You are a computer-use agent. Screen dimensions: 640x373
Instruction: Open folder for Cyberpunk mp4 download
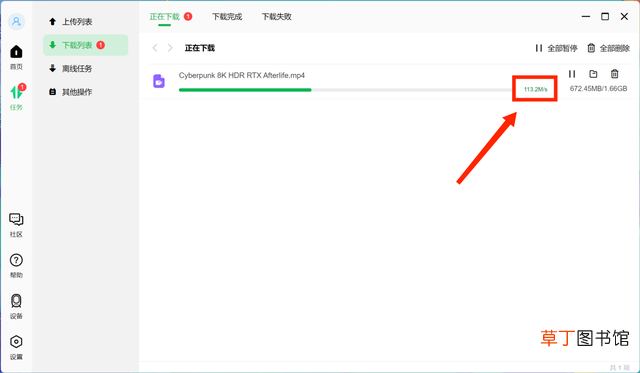pos(593,74)
